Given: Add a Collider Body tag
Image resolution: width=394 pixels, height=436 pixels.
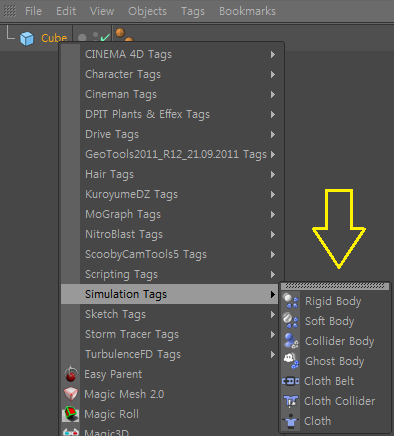Looking at the screenshot, I should pos(335,341).
